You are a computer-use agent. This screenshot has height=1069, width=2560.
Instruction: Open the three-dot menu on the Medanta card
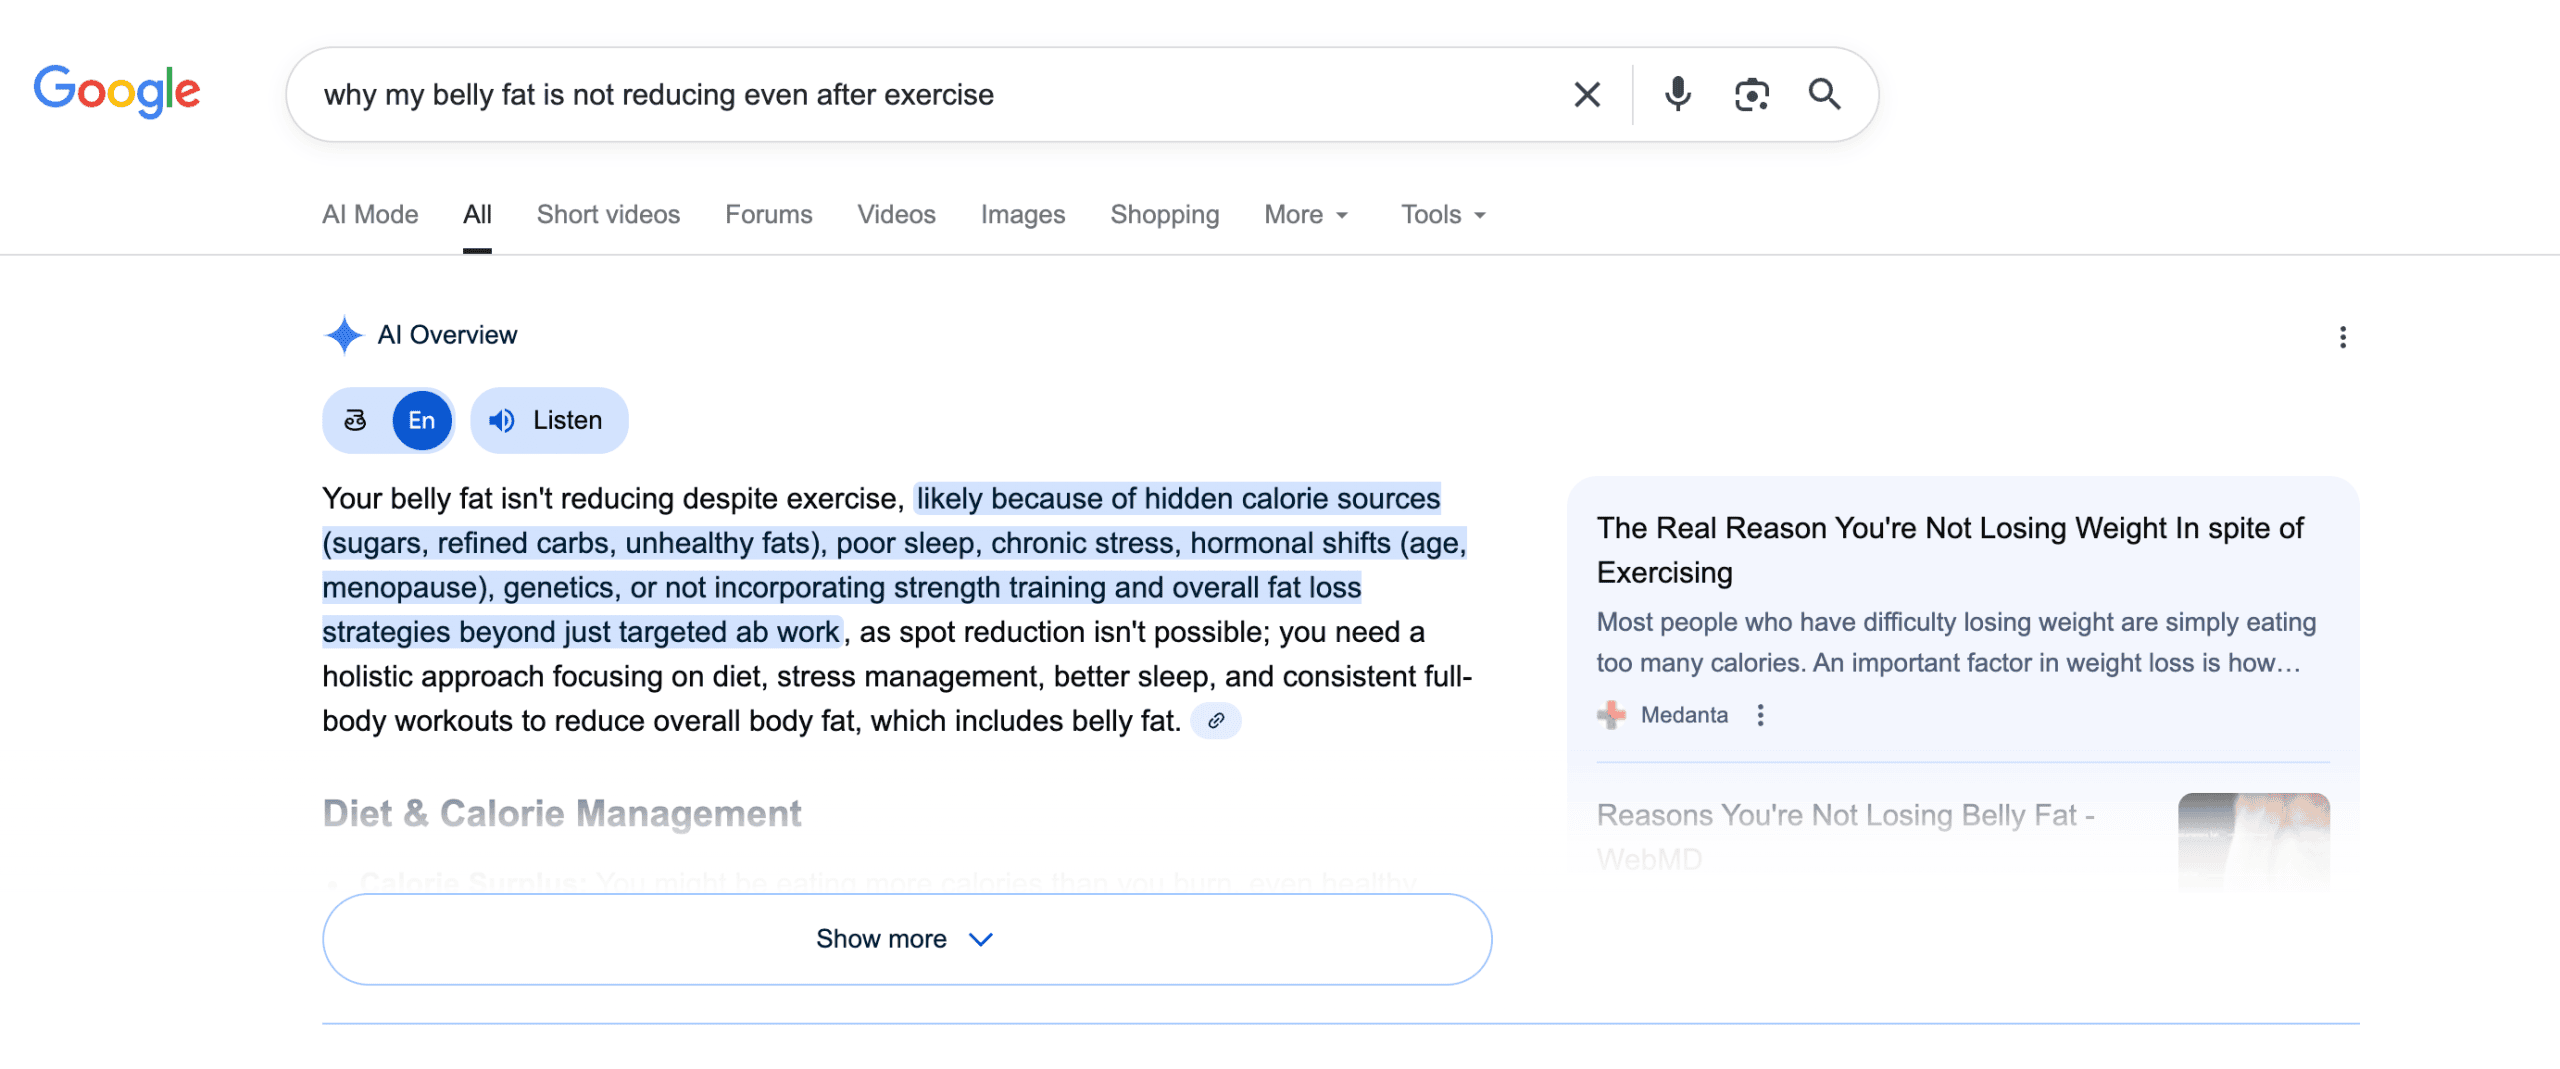click(1760, 714)
